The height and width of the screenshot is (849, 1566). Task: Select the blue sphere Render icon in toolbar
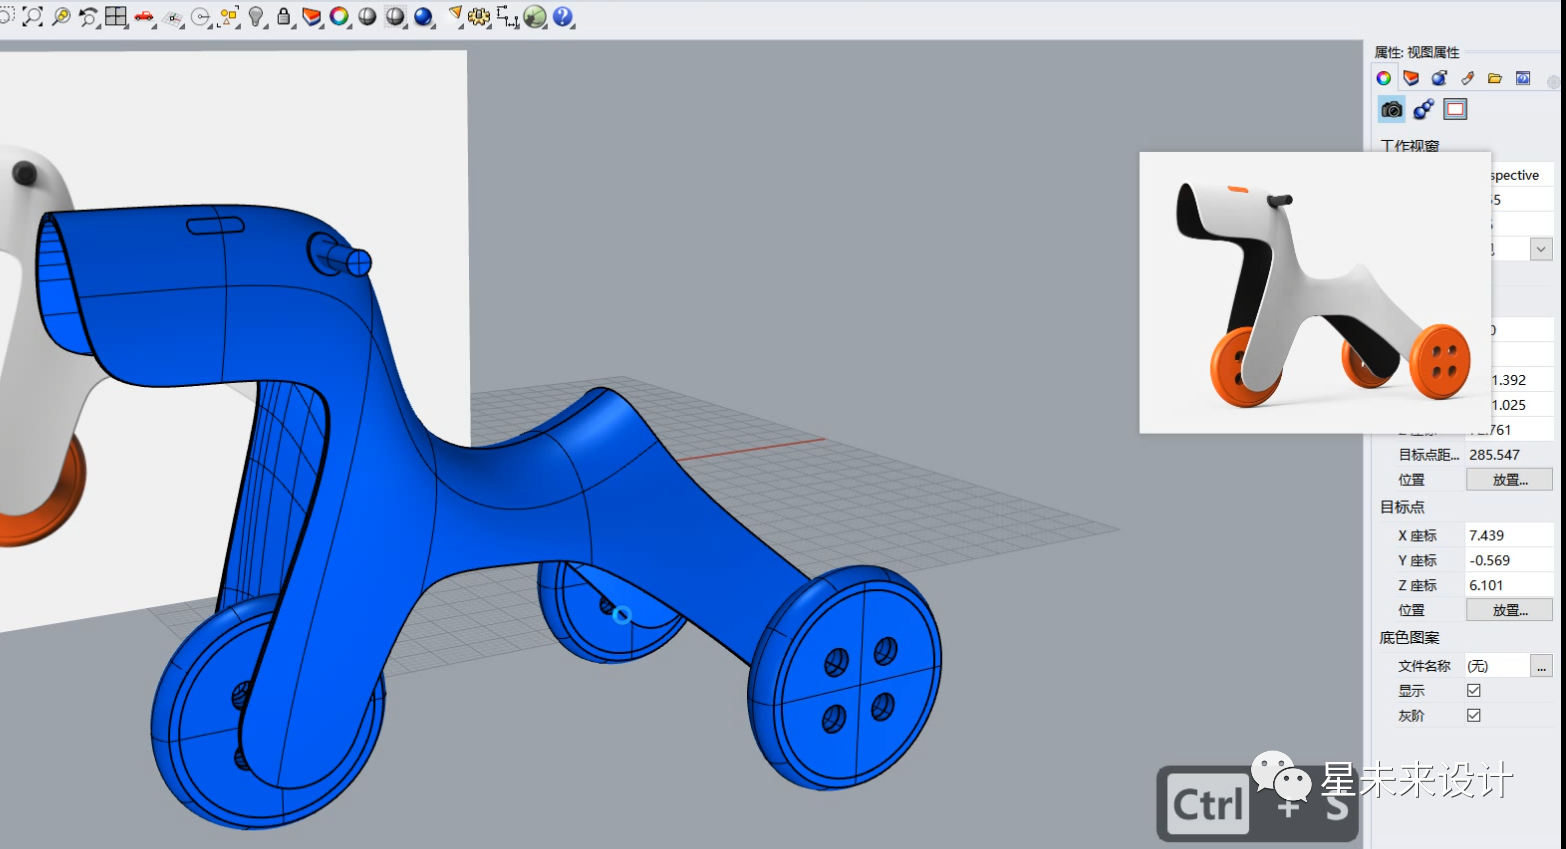[x=424, y=17]
